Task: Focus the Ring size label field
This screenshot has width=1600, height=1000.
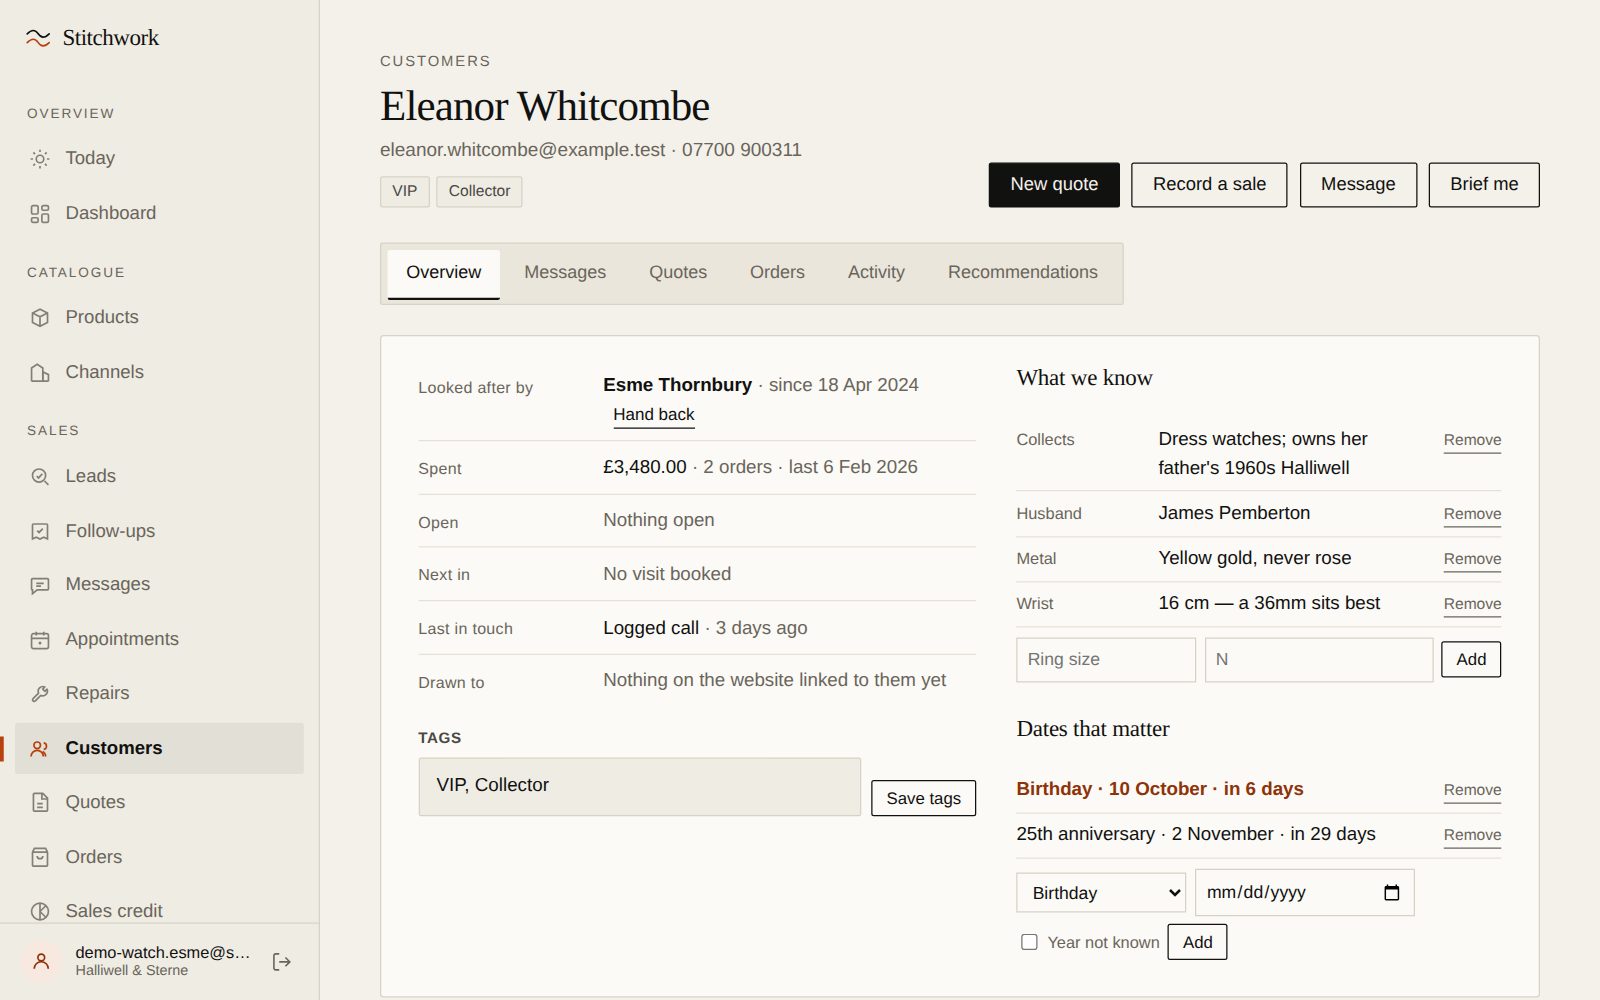Action: click(1106, 660)
